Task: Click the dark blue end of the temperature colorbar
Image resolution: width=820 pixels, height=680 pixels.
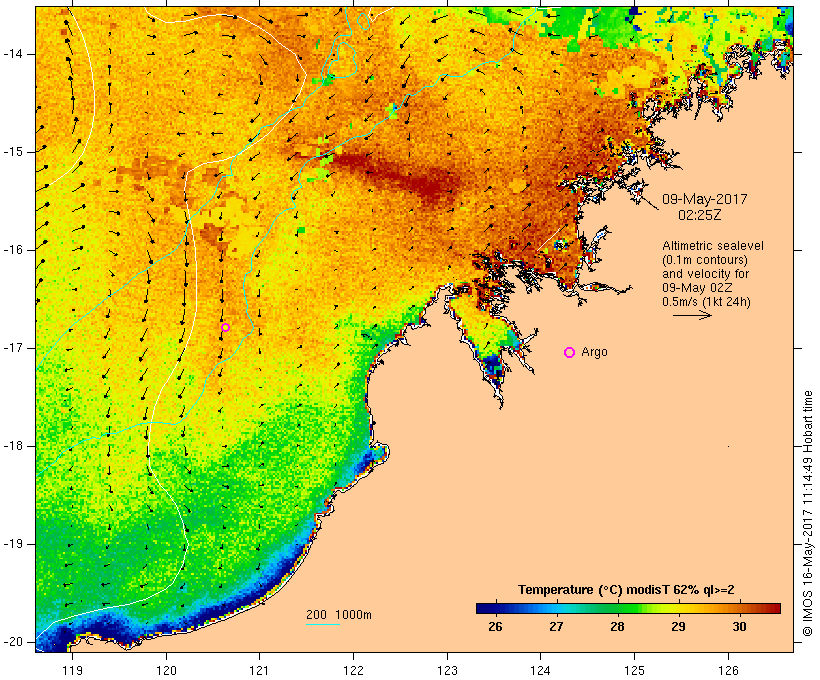Action: point(484,608)
